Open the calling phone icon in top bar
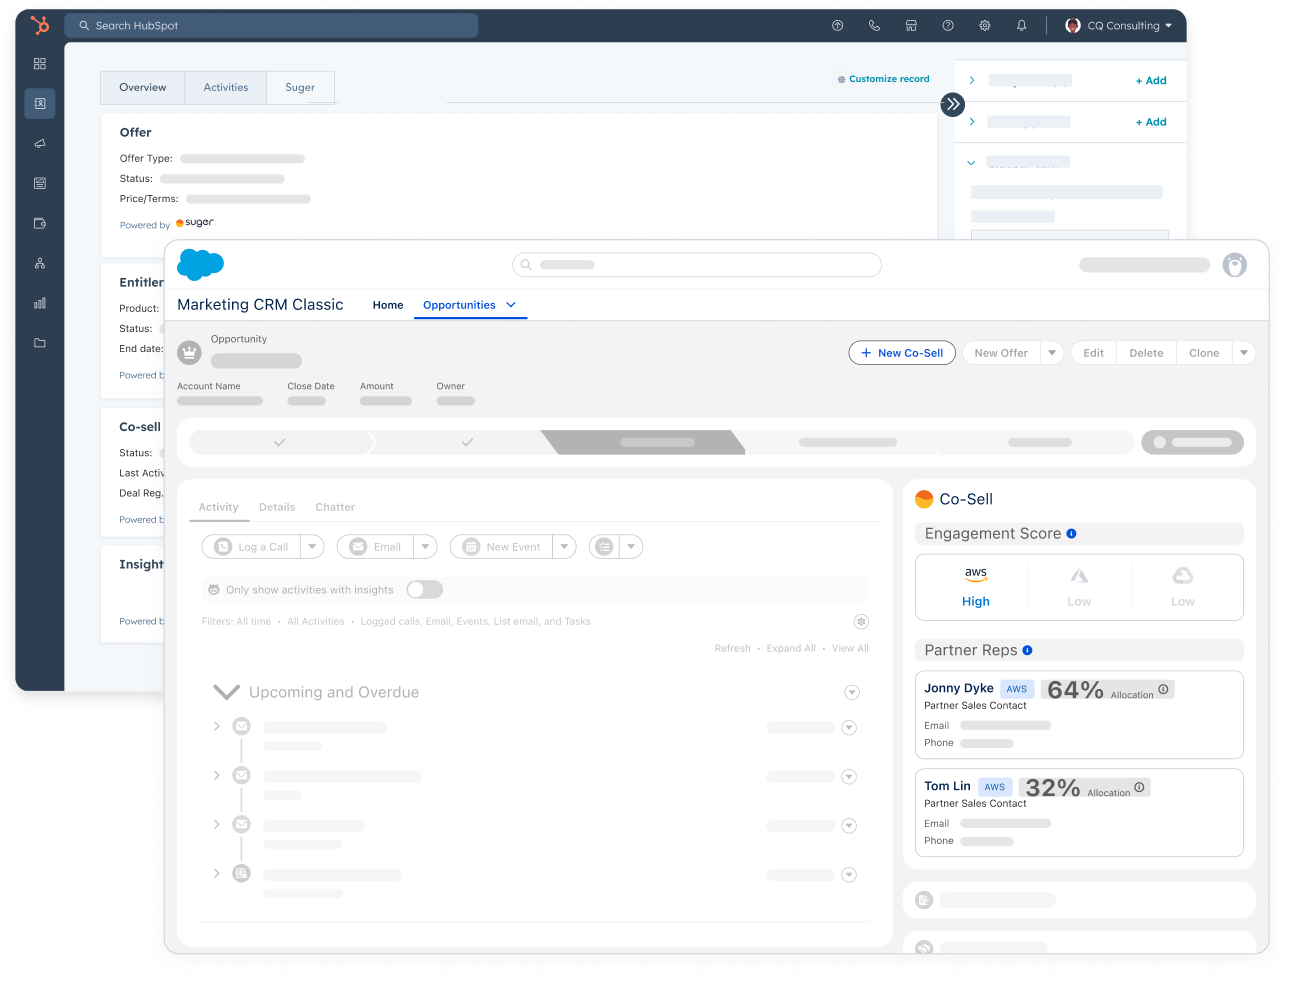1293x983 pixels. (x=874, y=25)
